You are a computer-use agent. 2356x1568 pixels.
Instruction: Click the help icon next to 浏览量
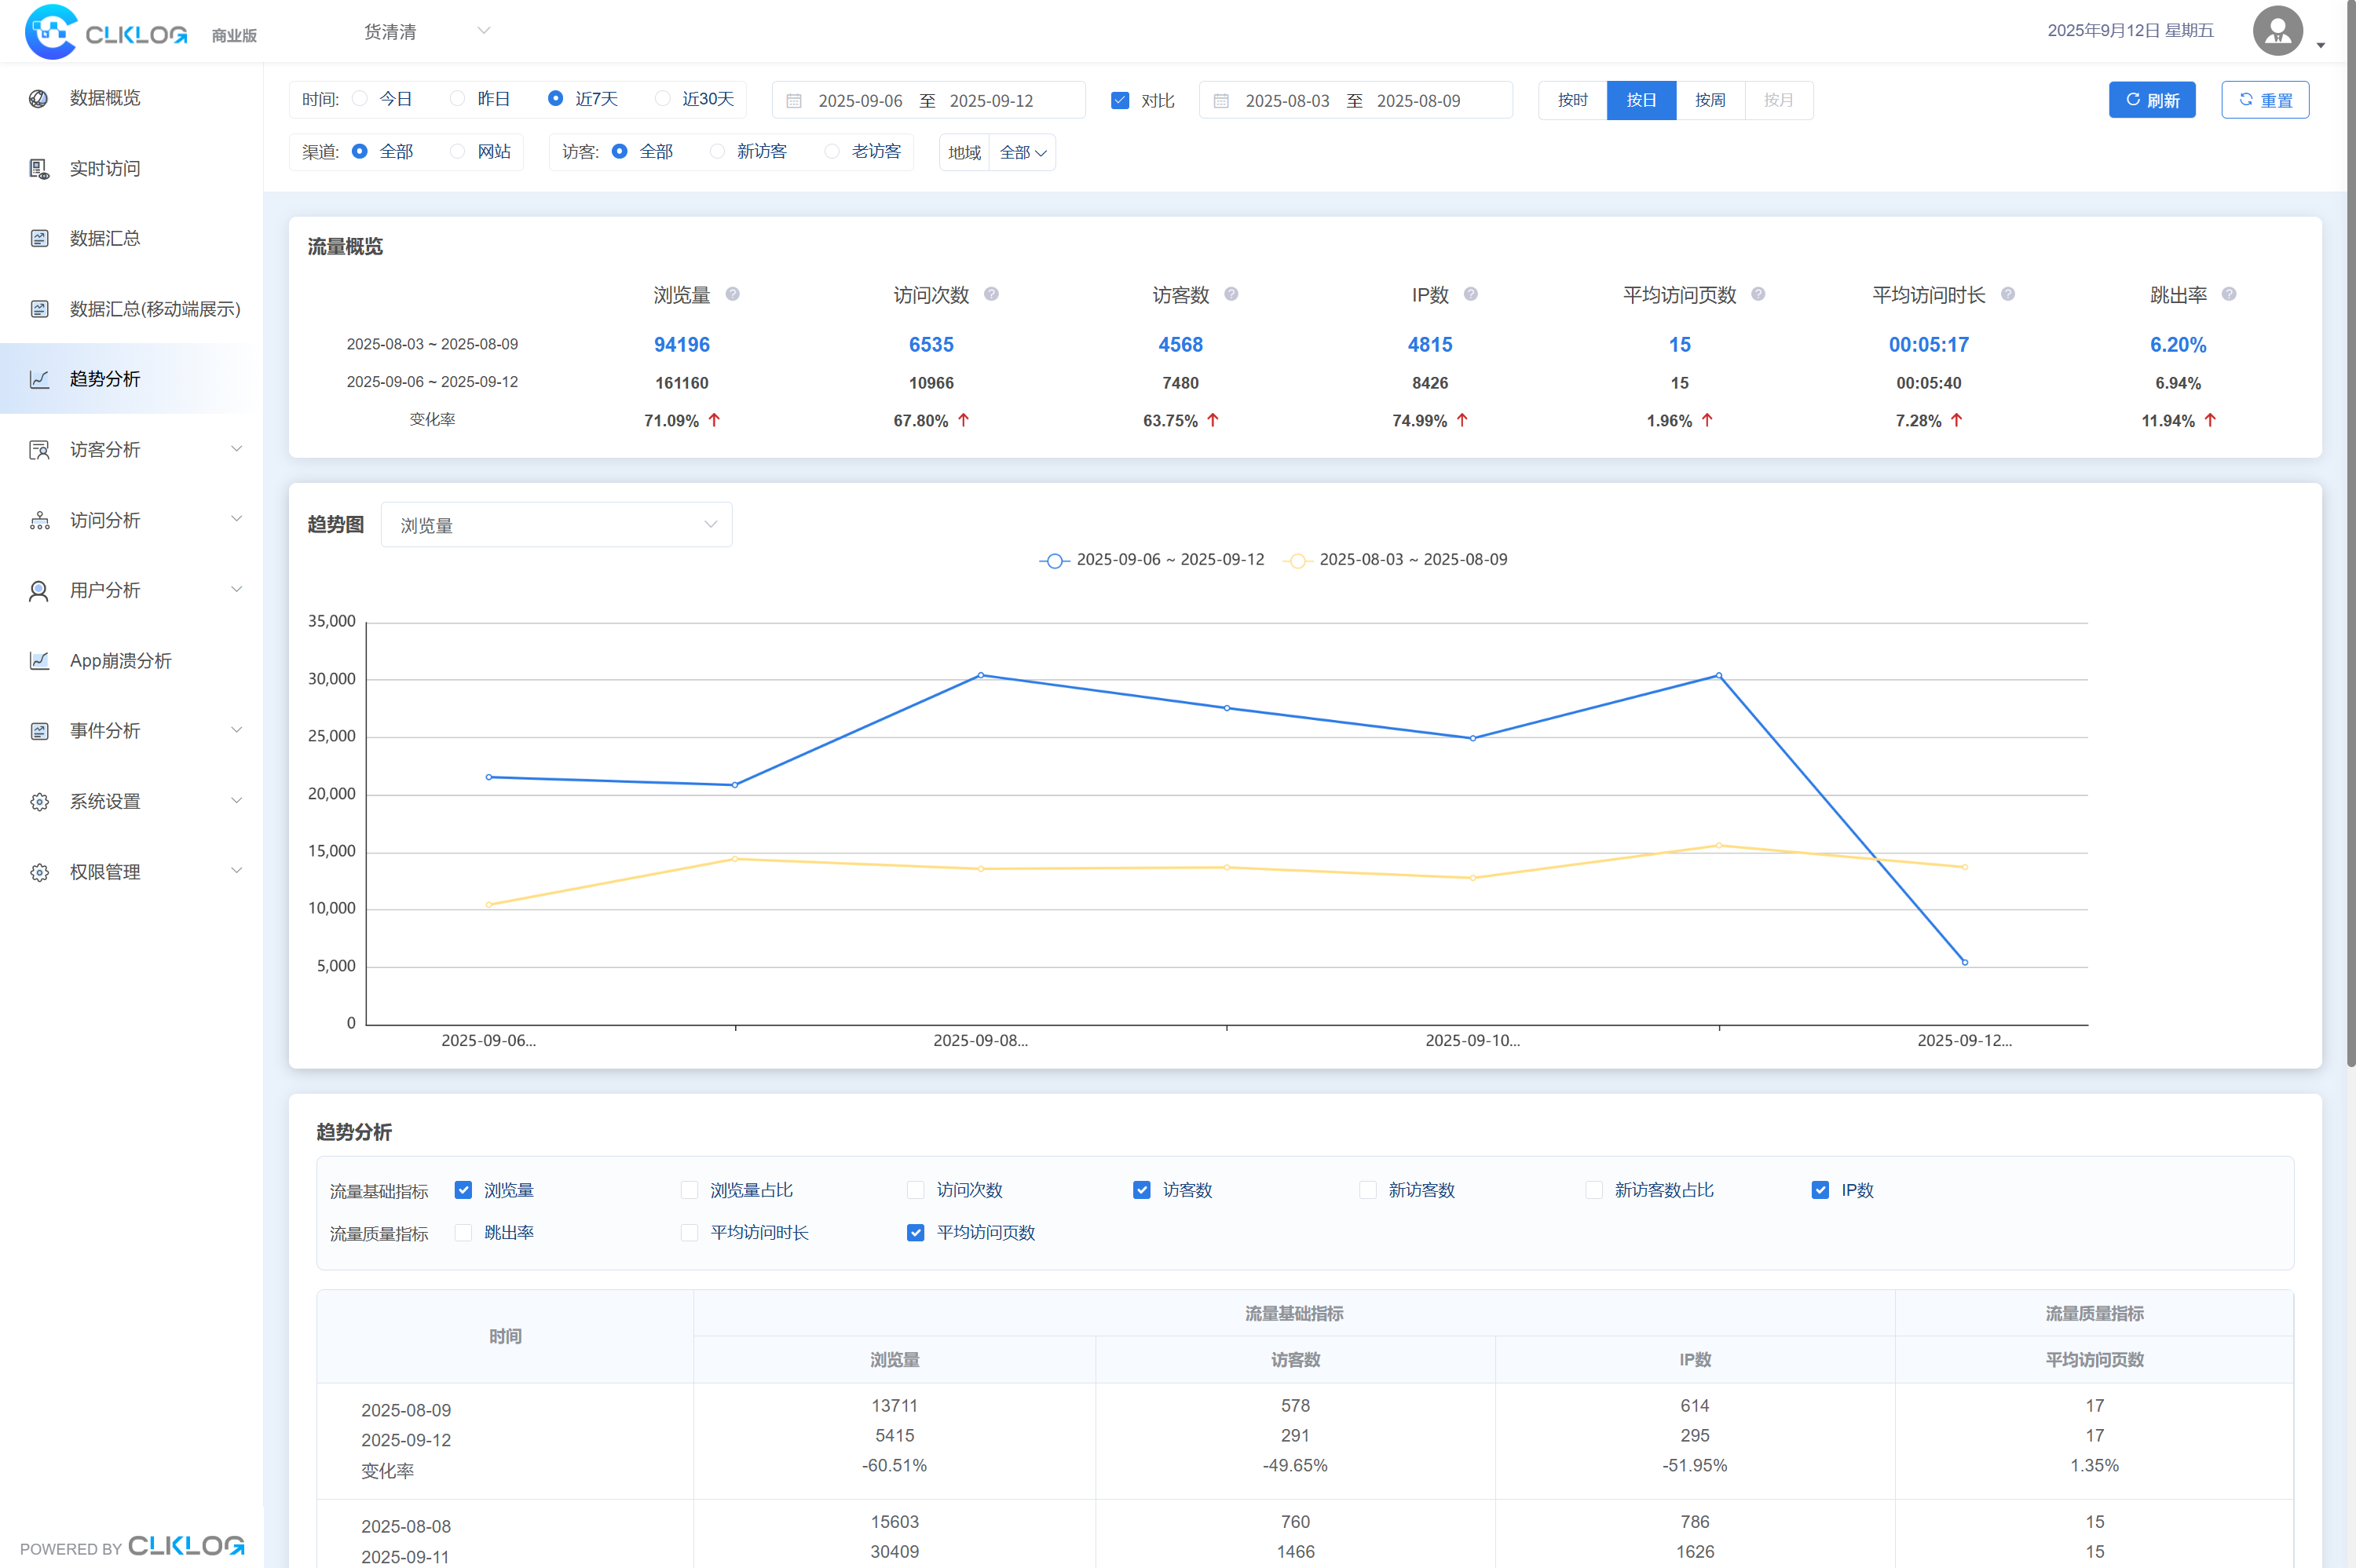tap(733, 294)
